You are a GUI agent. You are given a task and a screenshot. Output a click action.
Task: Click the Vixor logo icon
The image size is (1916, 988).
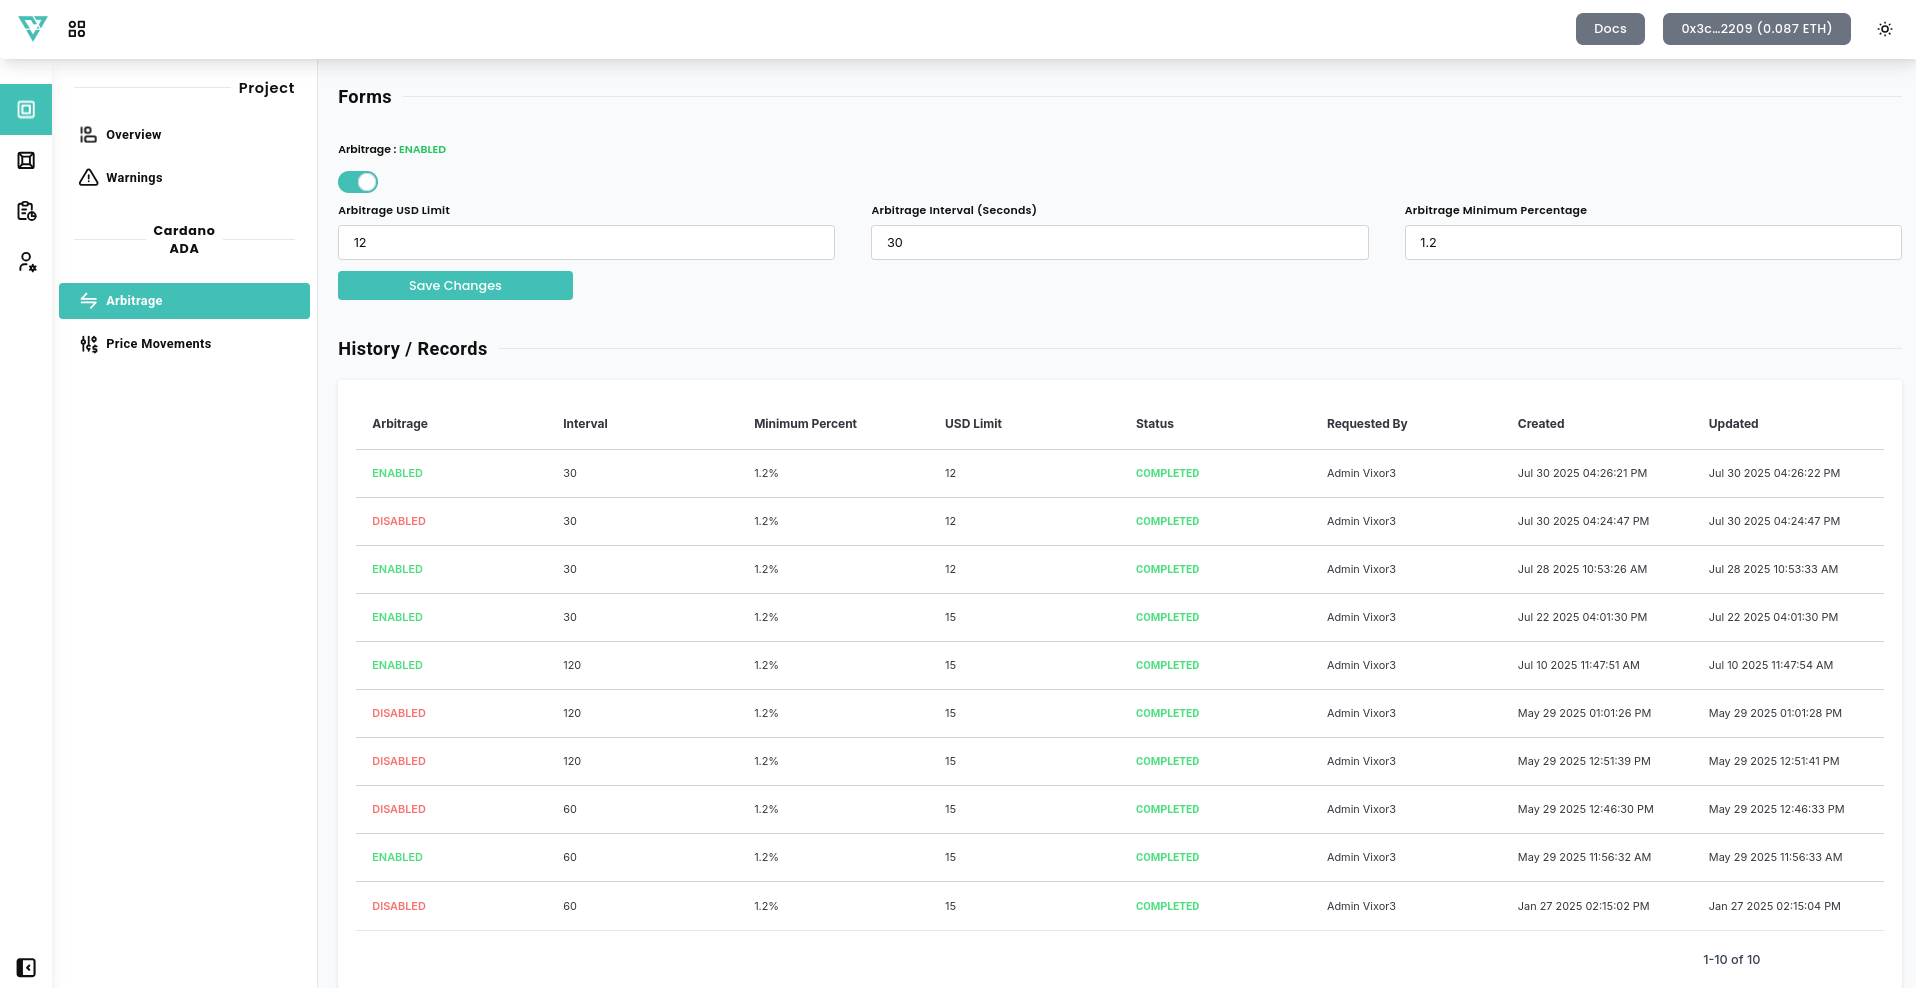click(x=33, y=29)
